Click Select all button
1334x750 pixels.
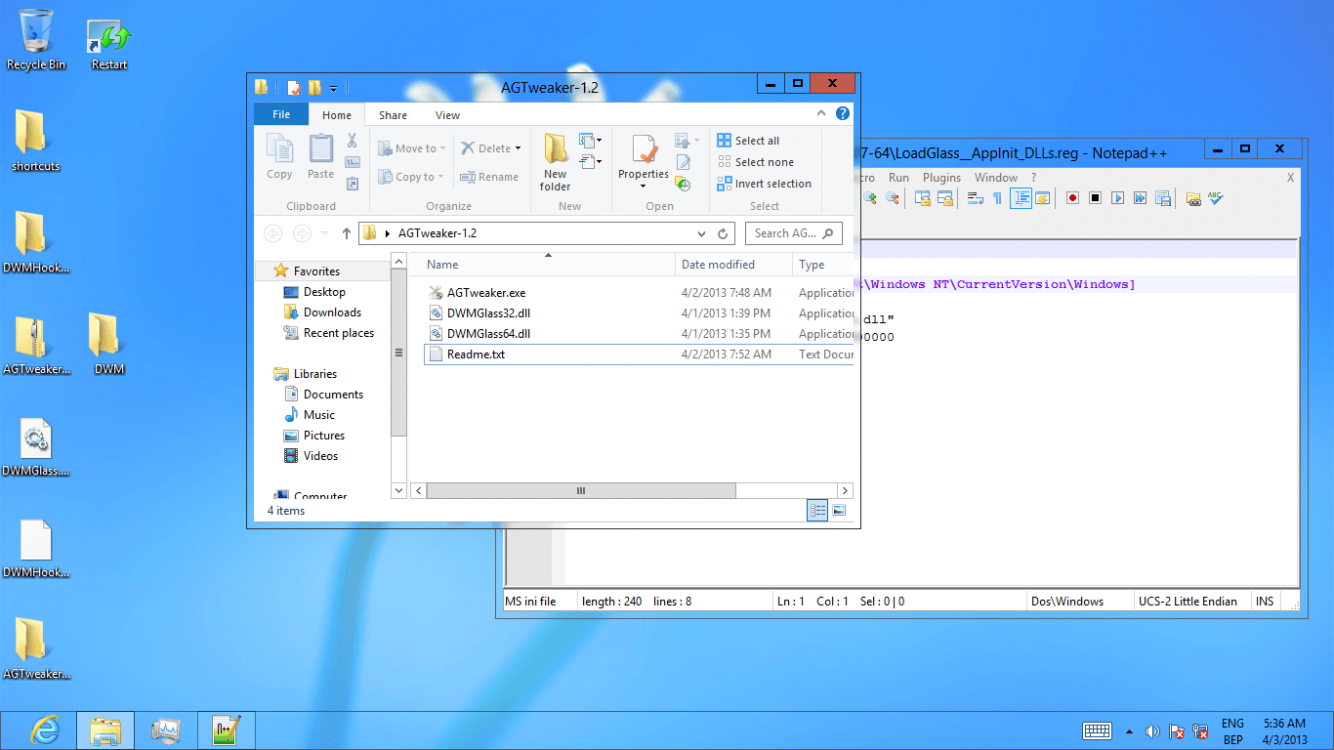coord(748,141)
